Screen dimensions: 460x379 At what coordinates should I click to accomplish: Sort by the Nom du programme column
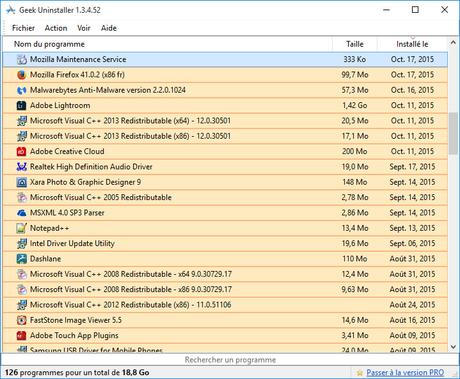168,44
